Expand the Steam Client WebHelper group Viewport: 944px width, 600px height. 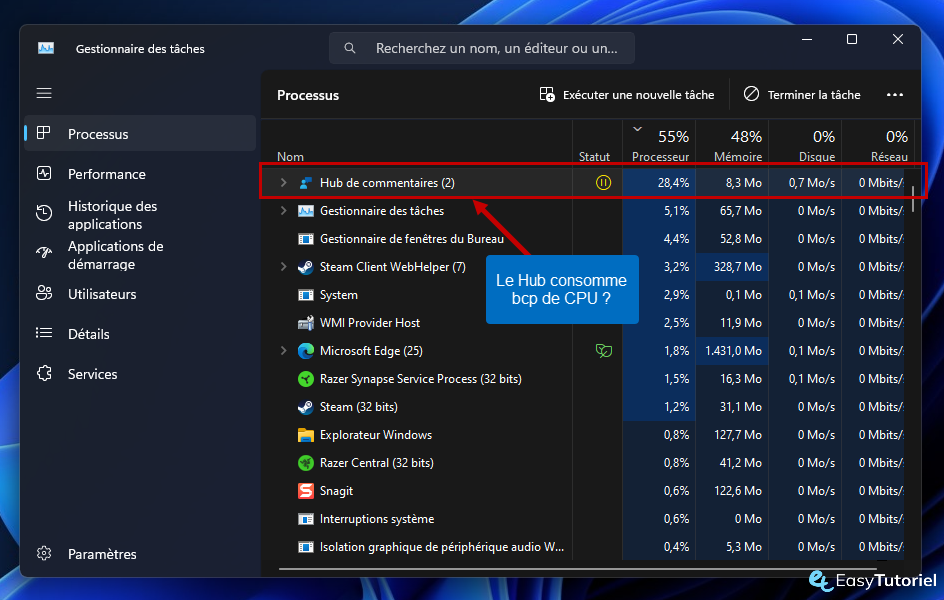[x=283, y=267]
